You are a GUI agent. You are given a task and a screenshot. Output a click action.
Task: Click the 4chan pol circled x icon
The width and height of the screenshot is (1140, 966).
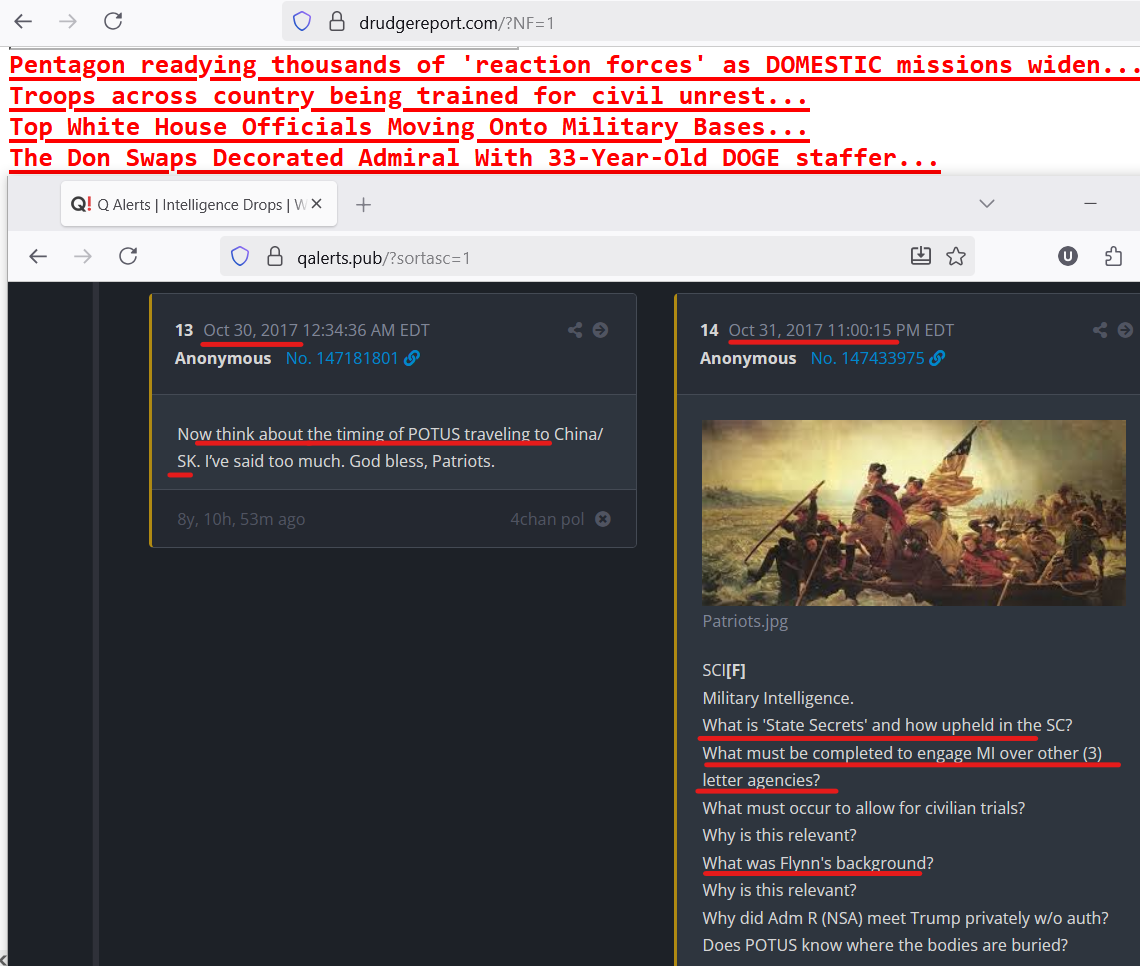pos(603,519)
